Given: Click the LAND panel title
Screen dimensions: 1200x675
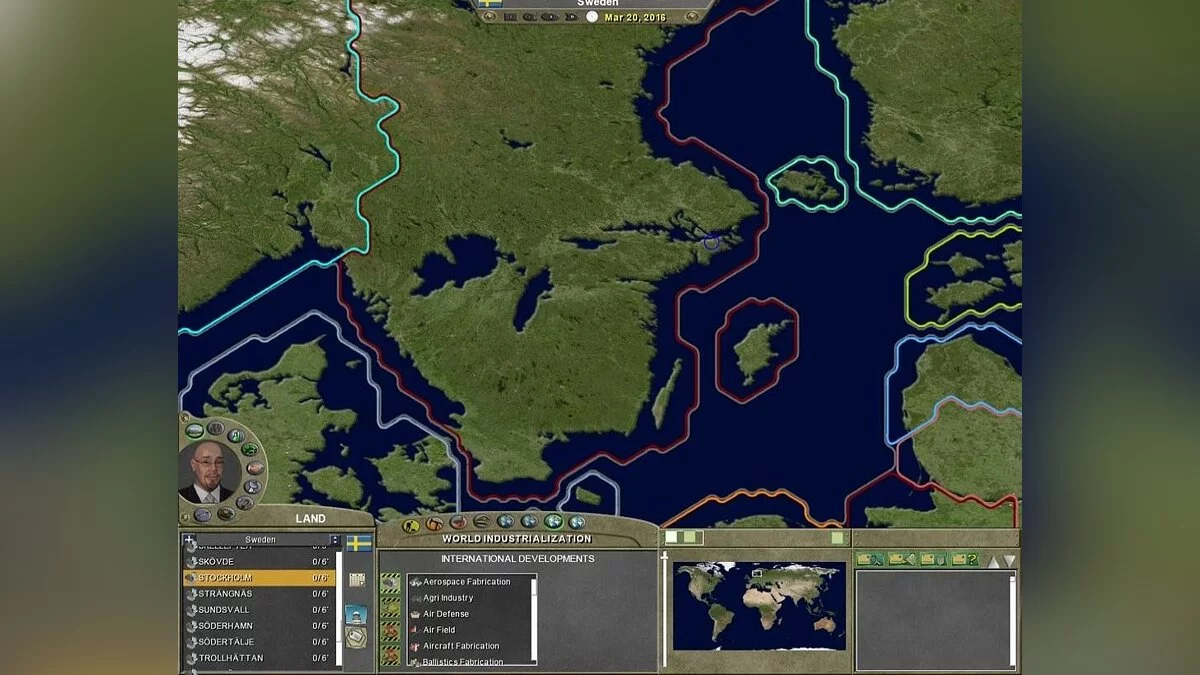Looking at the screenshot, I should pos(310,518).
